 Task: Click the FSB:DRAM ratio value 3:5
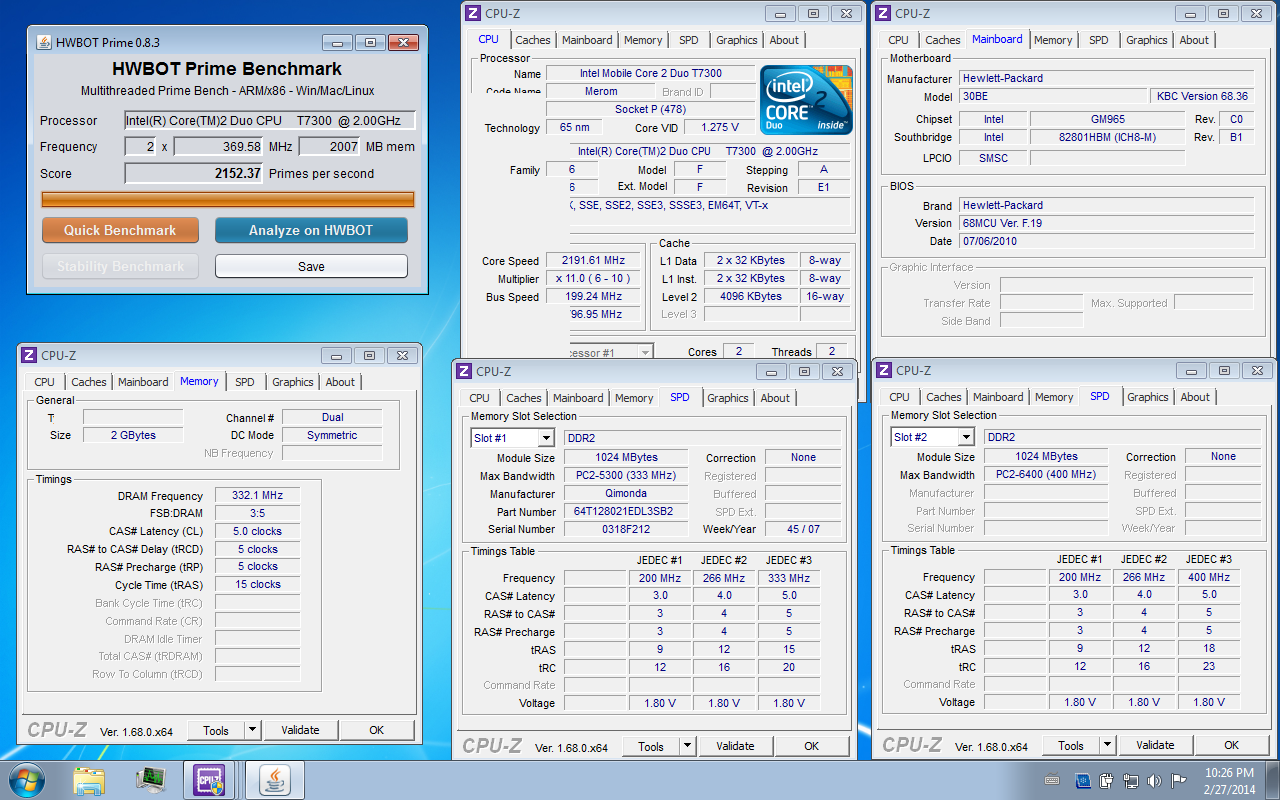pyautogui.click(x=256, y=514)
